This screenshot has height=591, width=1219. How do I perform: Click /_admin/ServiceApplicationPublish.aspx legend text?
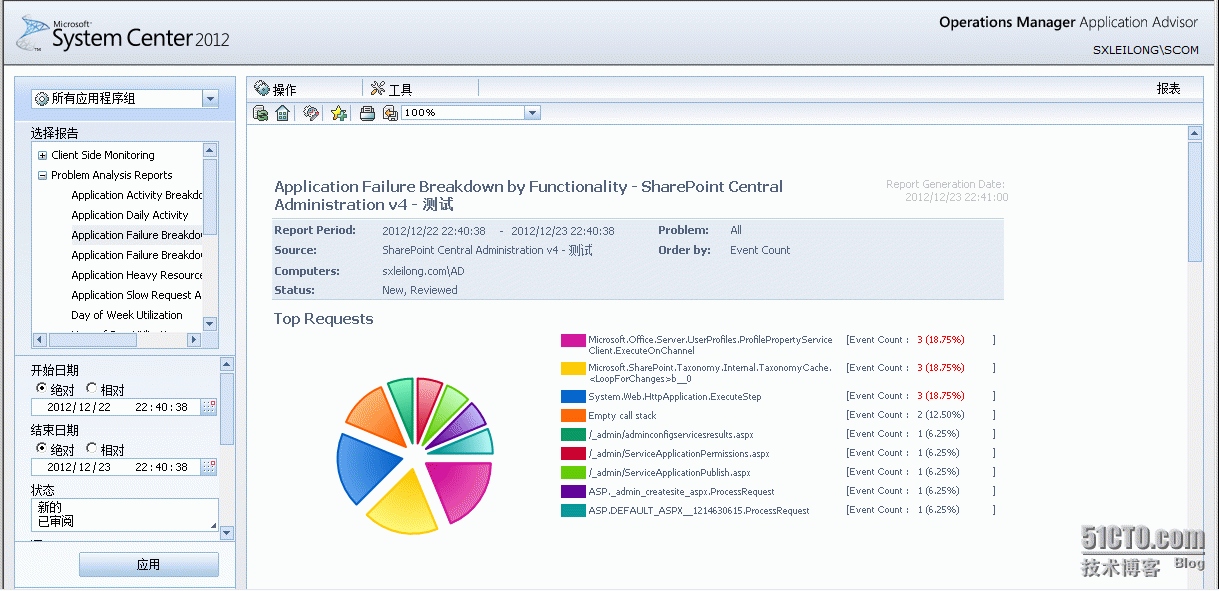[x=669, y=472]
